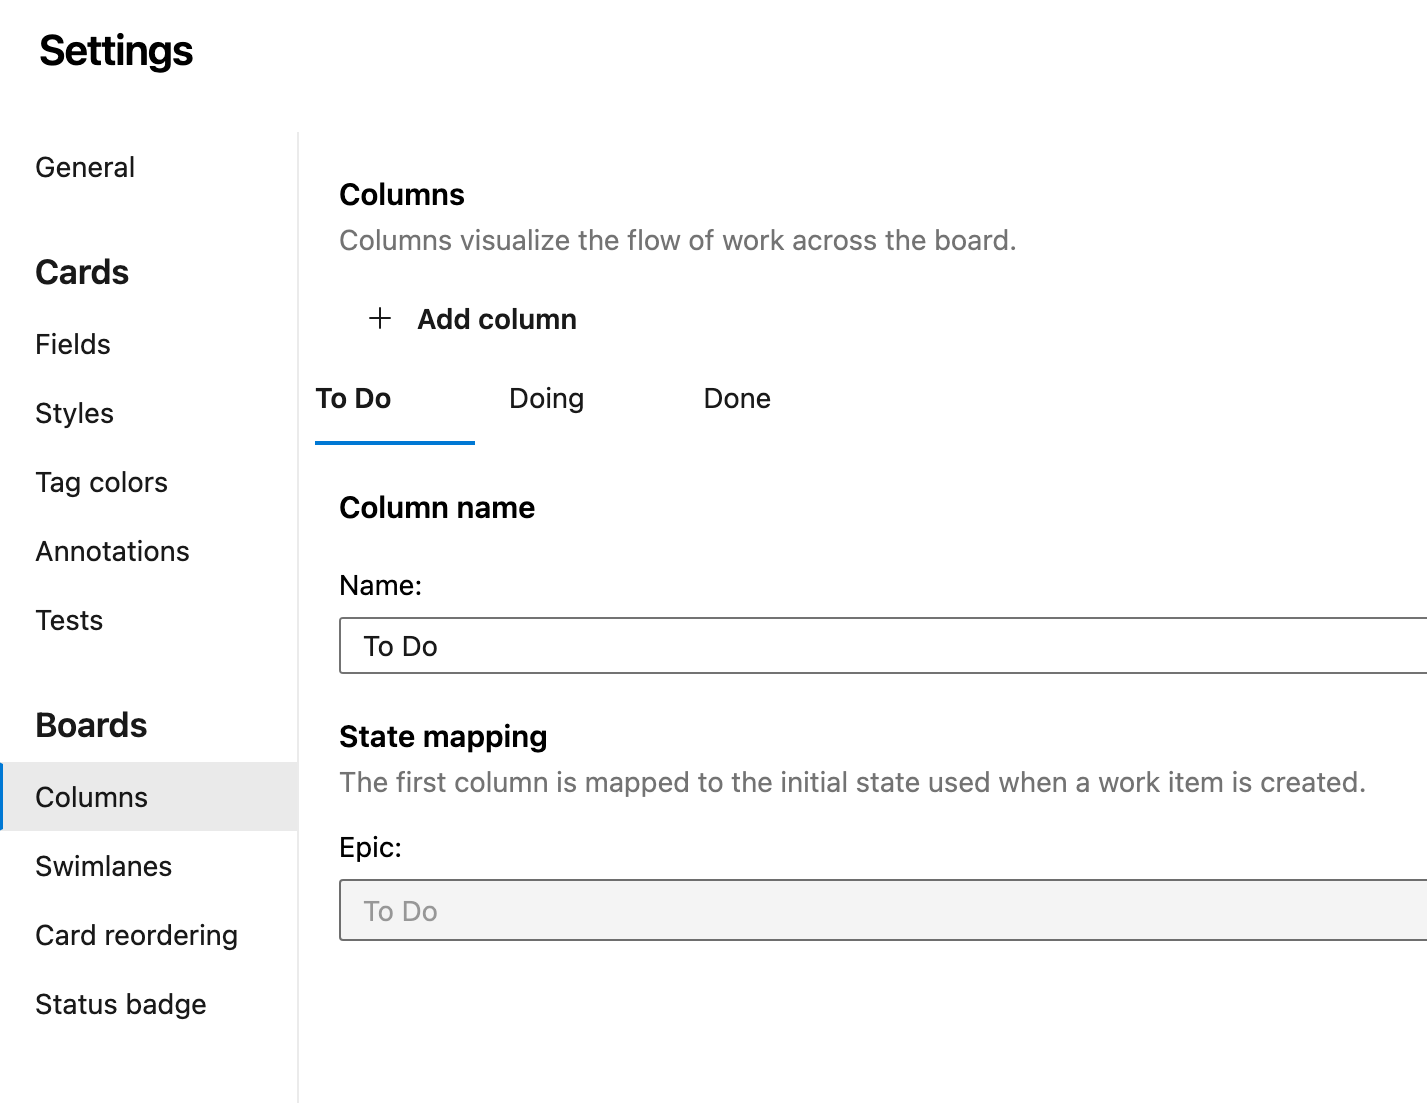Click the Cards section heading
1427x1103 pixels.
[x=82, y=272]
